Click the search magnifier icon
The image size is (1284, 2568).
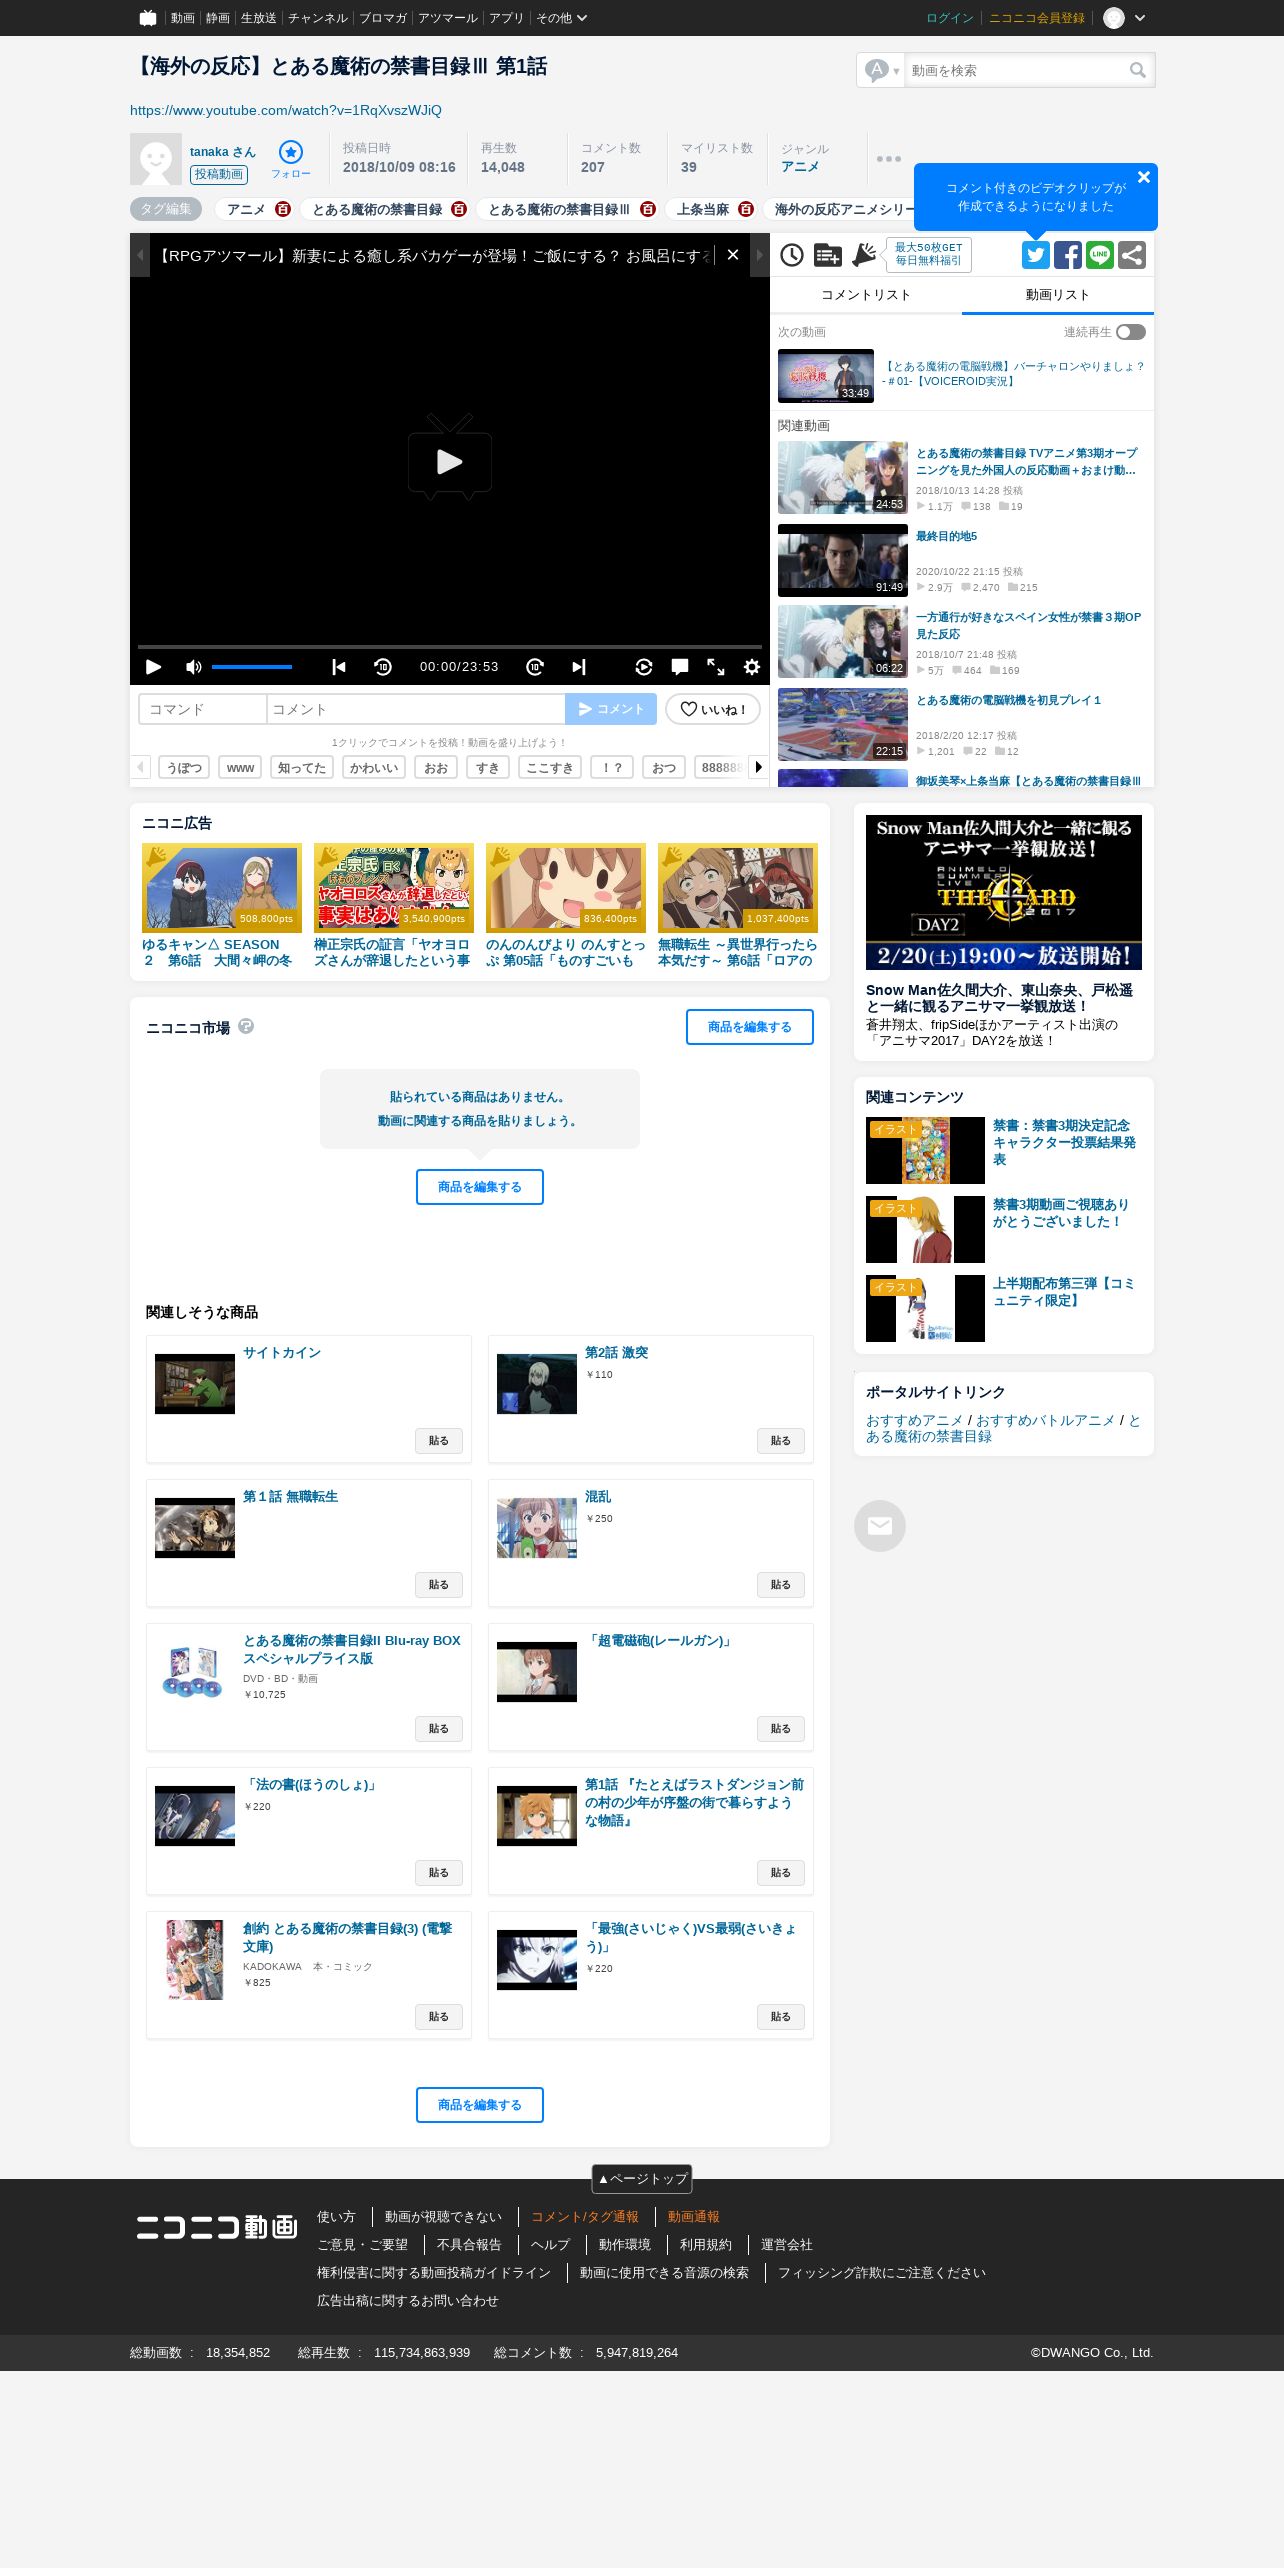[1137, 70]
